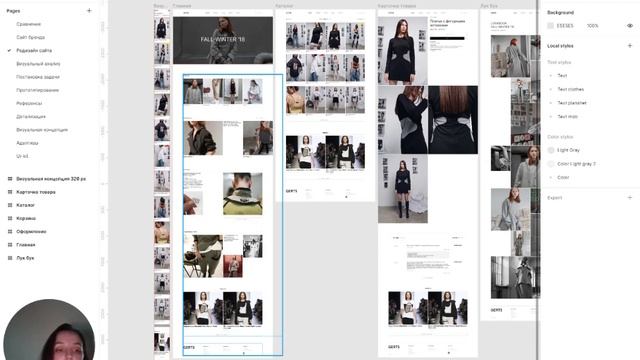Click frame icon next to Оформление layer
This screenshot has height=360, width=640.
pos(10,231)
